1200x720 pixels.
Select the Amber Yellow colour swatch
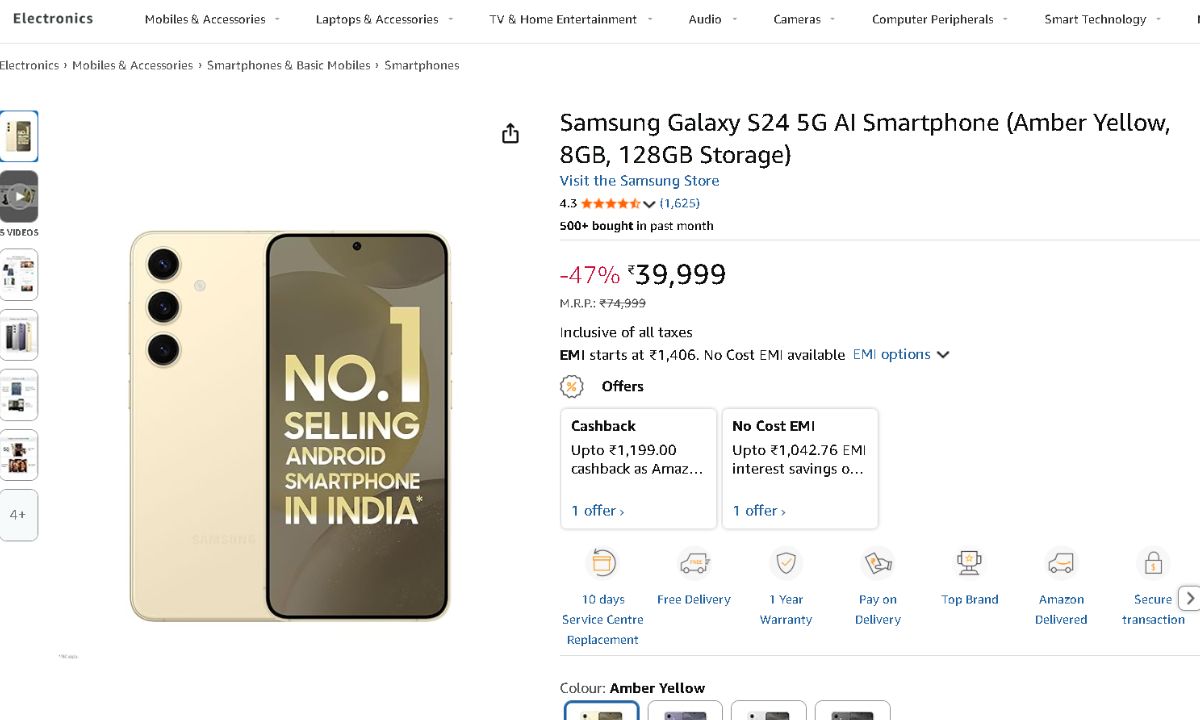pyautogui.click(x=601, y=710)
